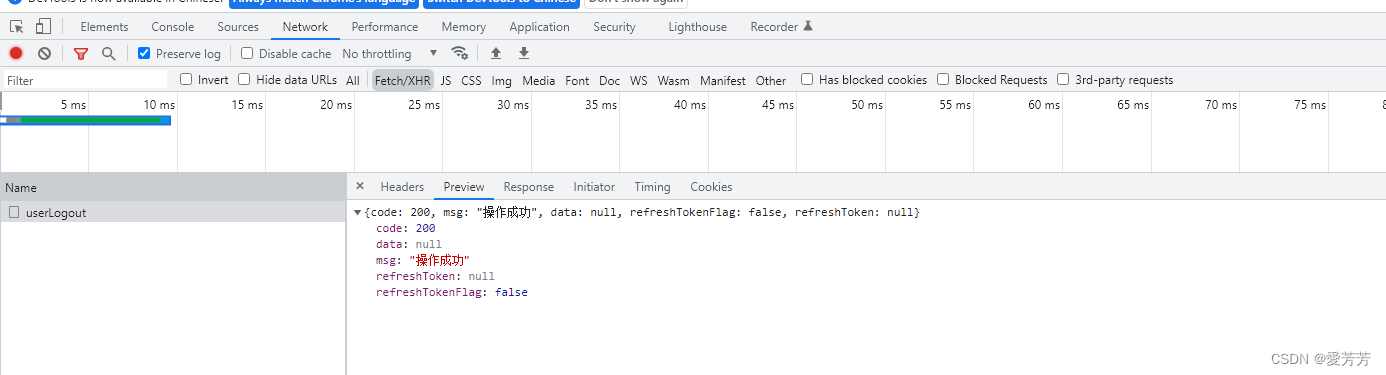Open the Timing tab
The width and height of the screenshot is (1386, 375).
652,187
